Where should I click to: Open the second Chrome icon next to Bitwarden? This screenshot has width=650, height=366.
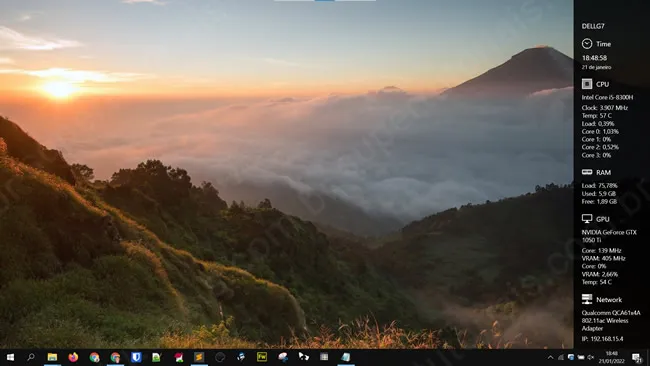click(x=115, y=357)
